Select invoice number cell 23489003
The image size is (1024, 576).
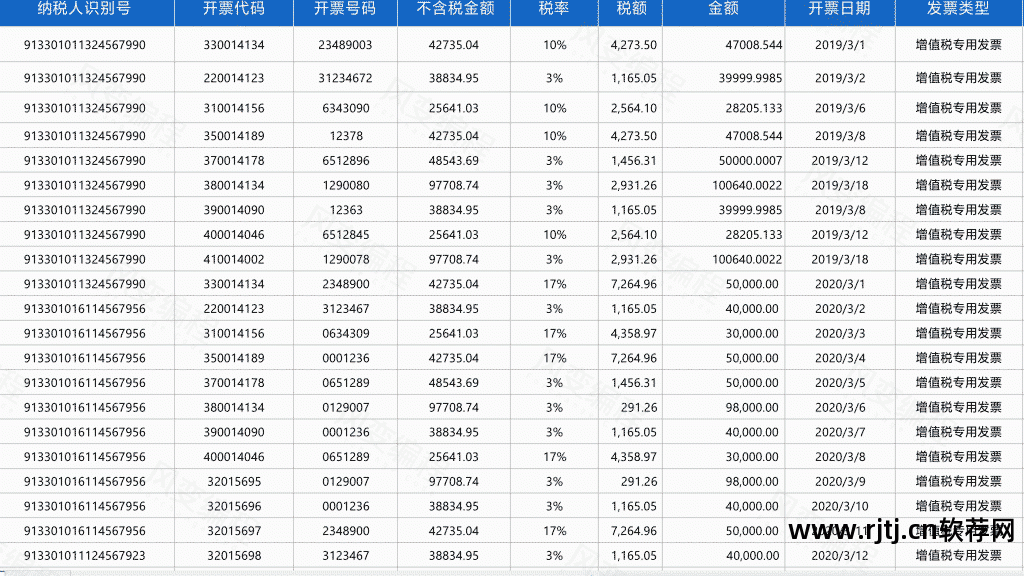click(345, 45)
